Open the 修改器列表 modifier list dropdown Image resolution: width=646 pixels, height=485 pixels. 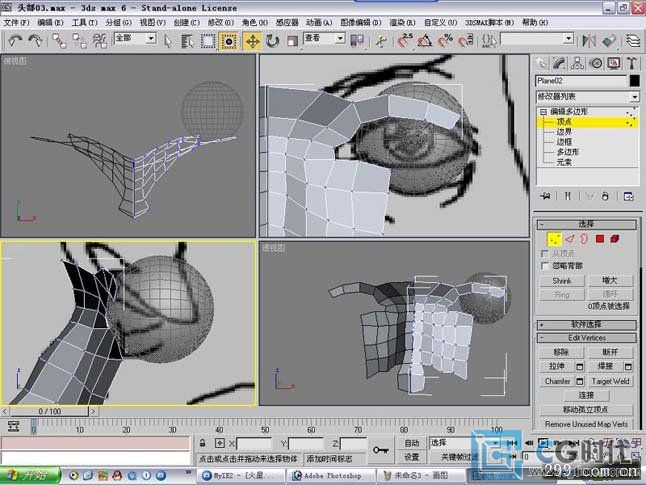click(634, 97)
